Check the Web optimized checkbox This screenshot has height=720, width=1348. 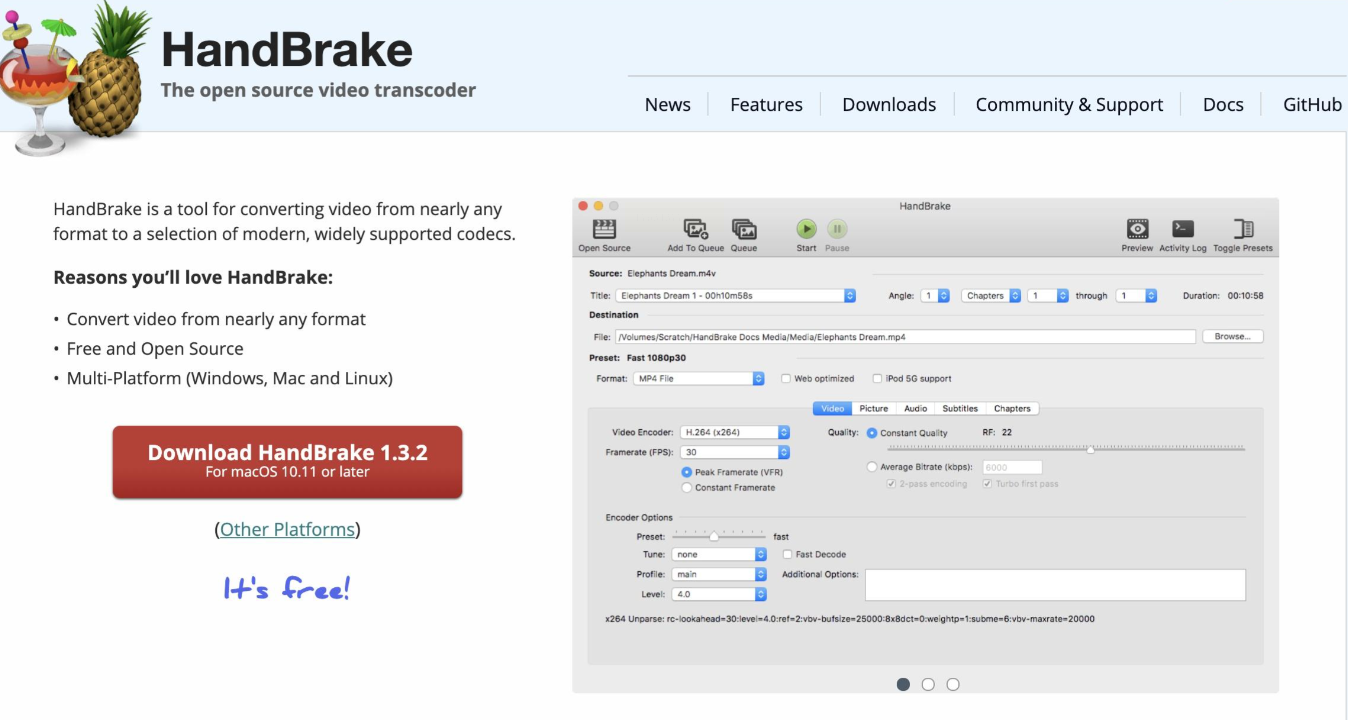(786, 379)
